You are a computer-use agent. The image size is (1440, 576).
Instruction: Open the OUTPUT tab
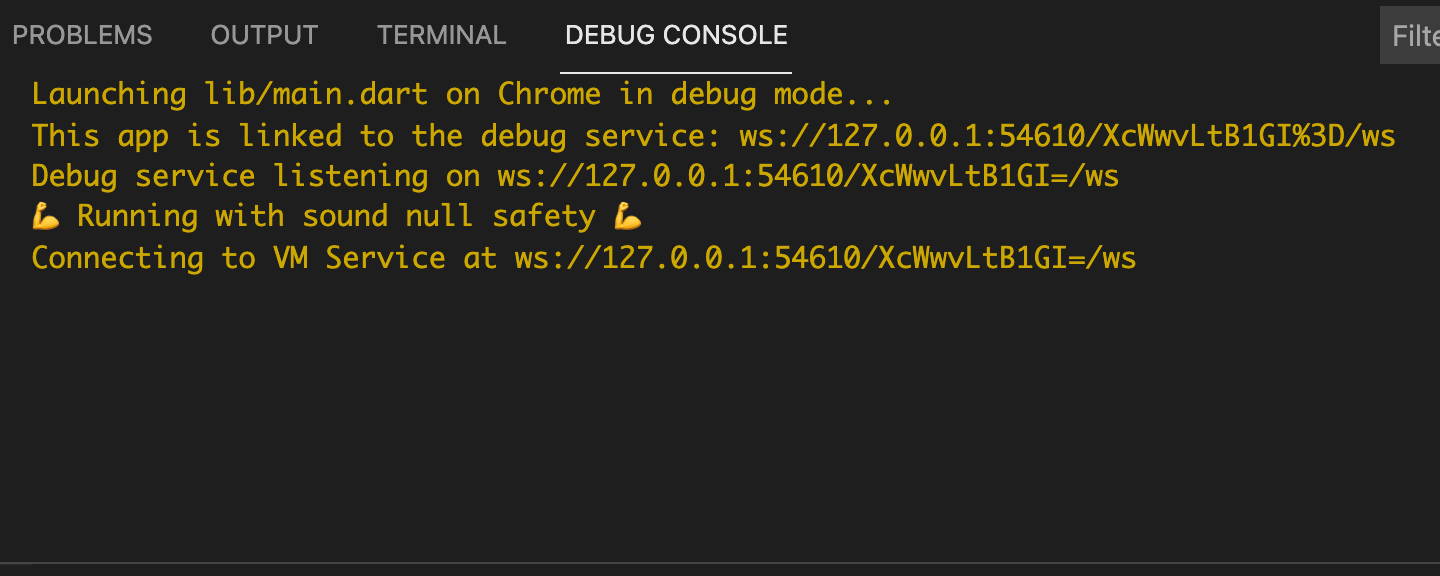(263, 35)
